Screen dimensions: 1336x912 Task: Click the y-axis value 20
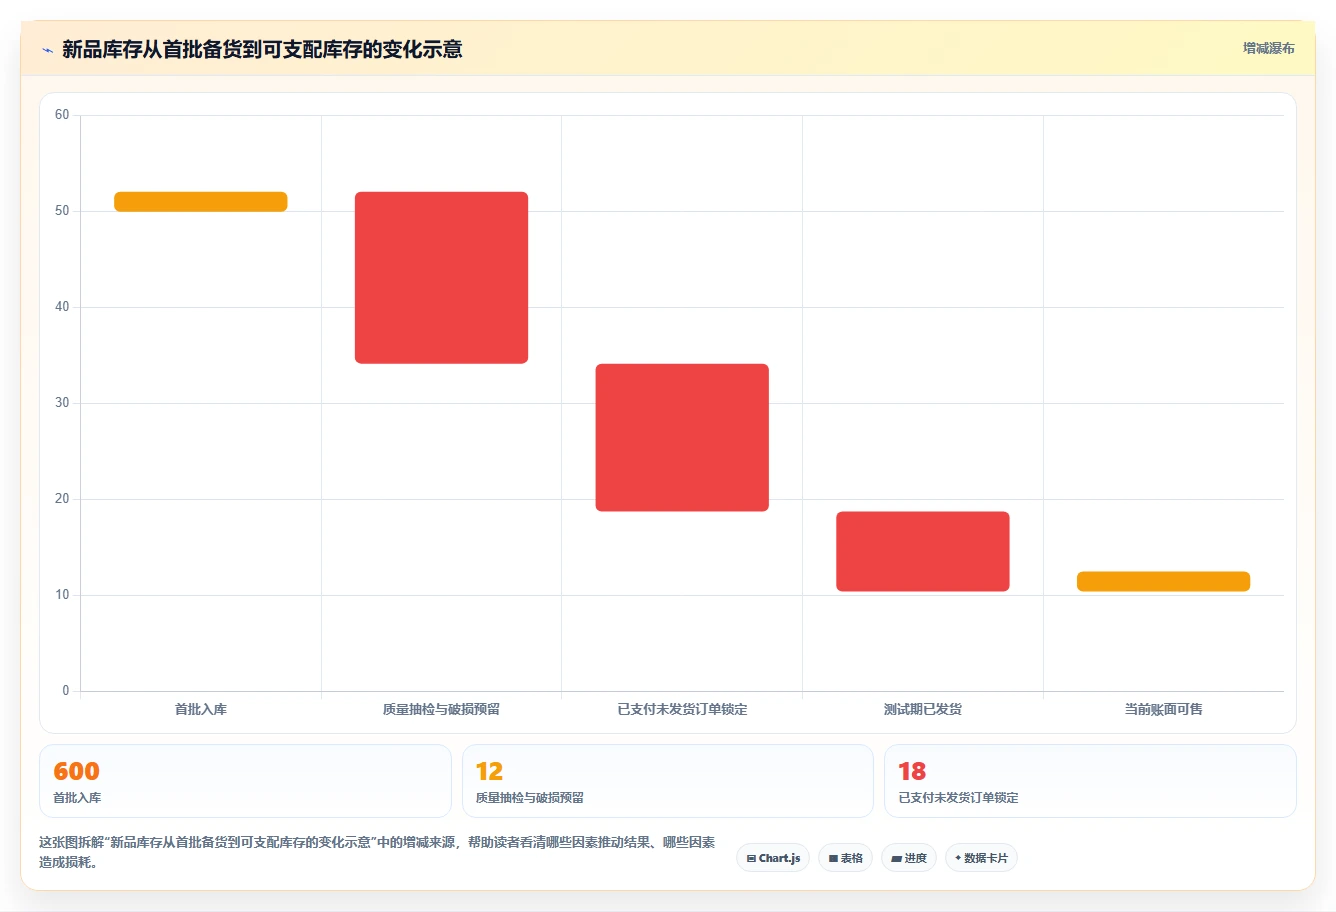62,499
